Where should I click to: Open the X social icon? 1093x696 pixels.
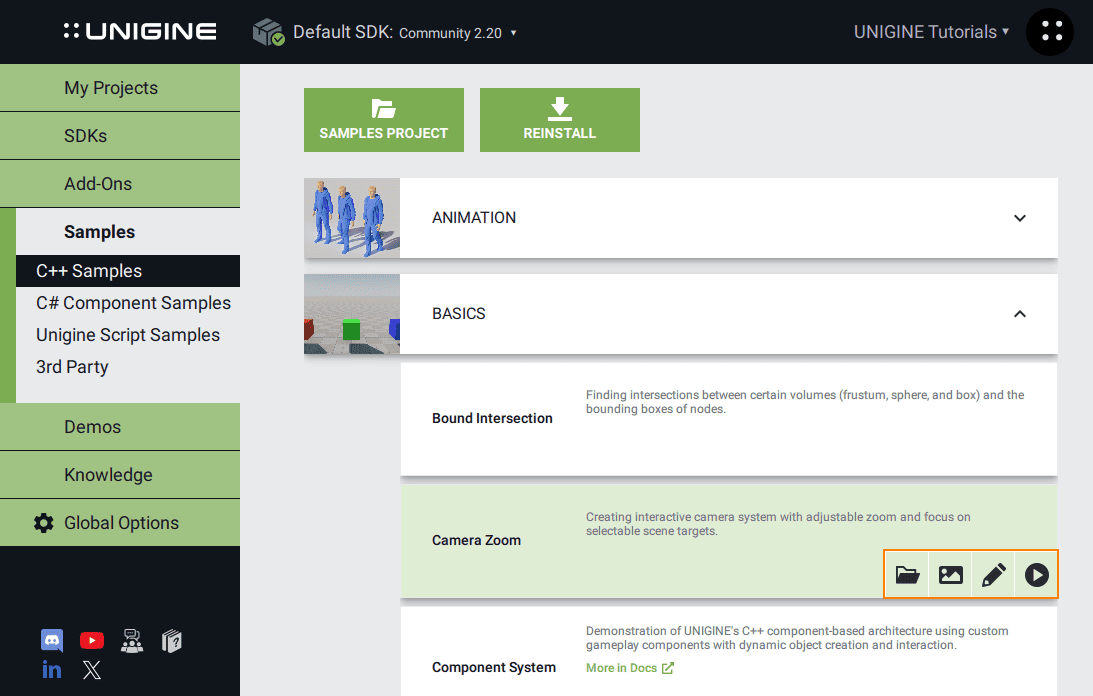click(91, 670)
